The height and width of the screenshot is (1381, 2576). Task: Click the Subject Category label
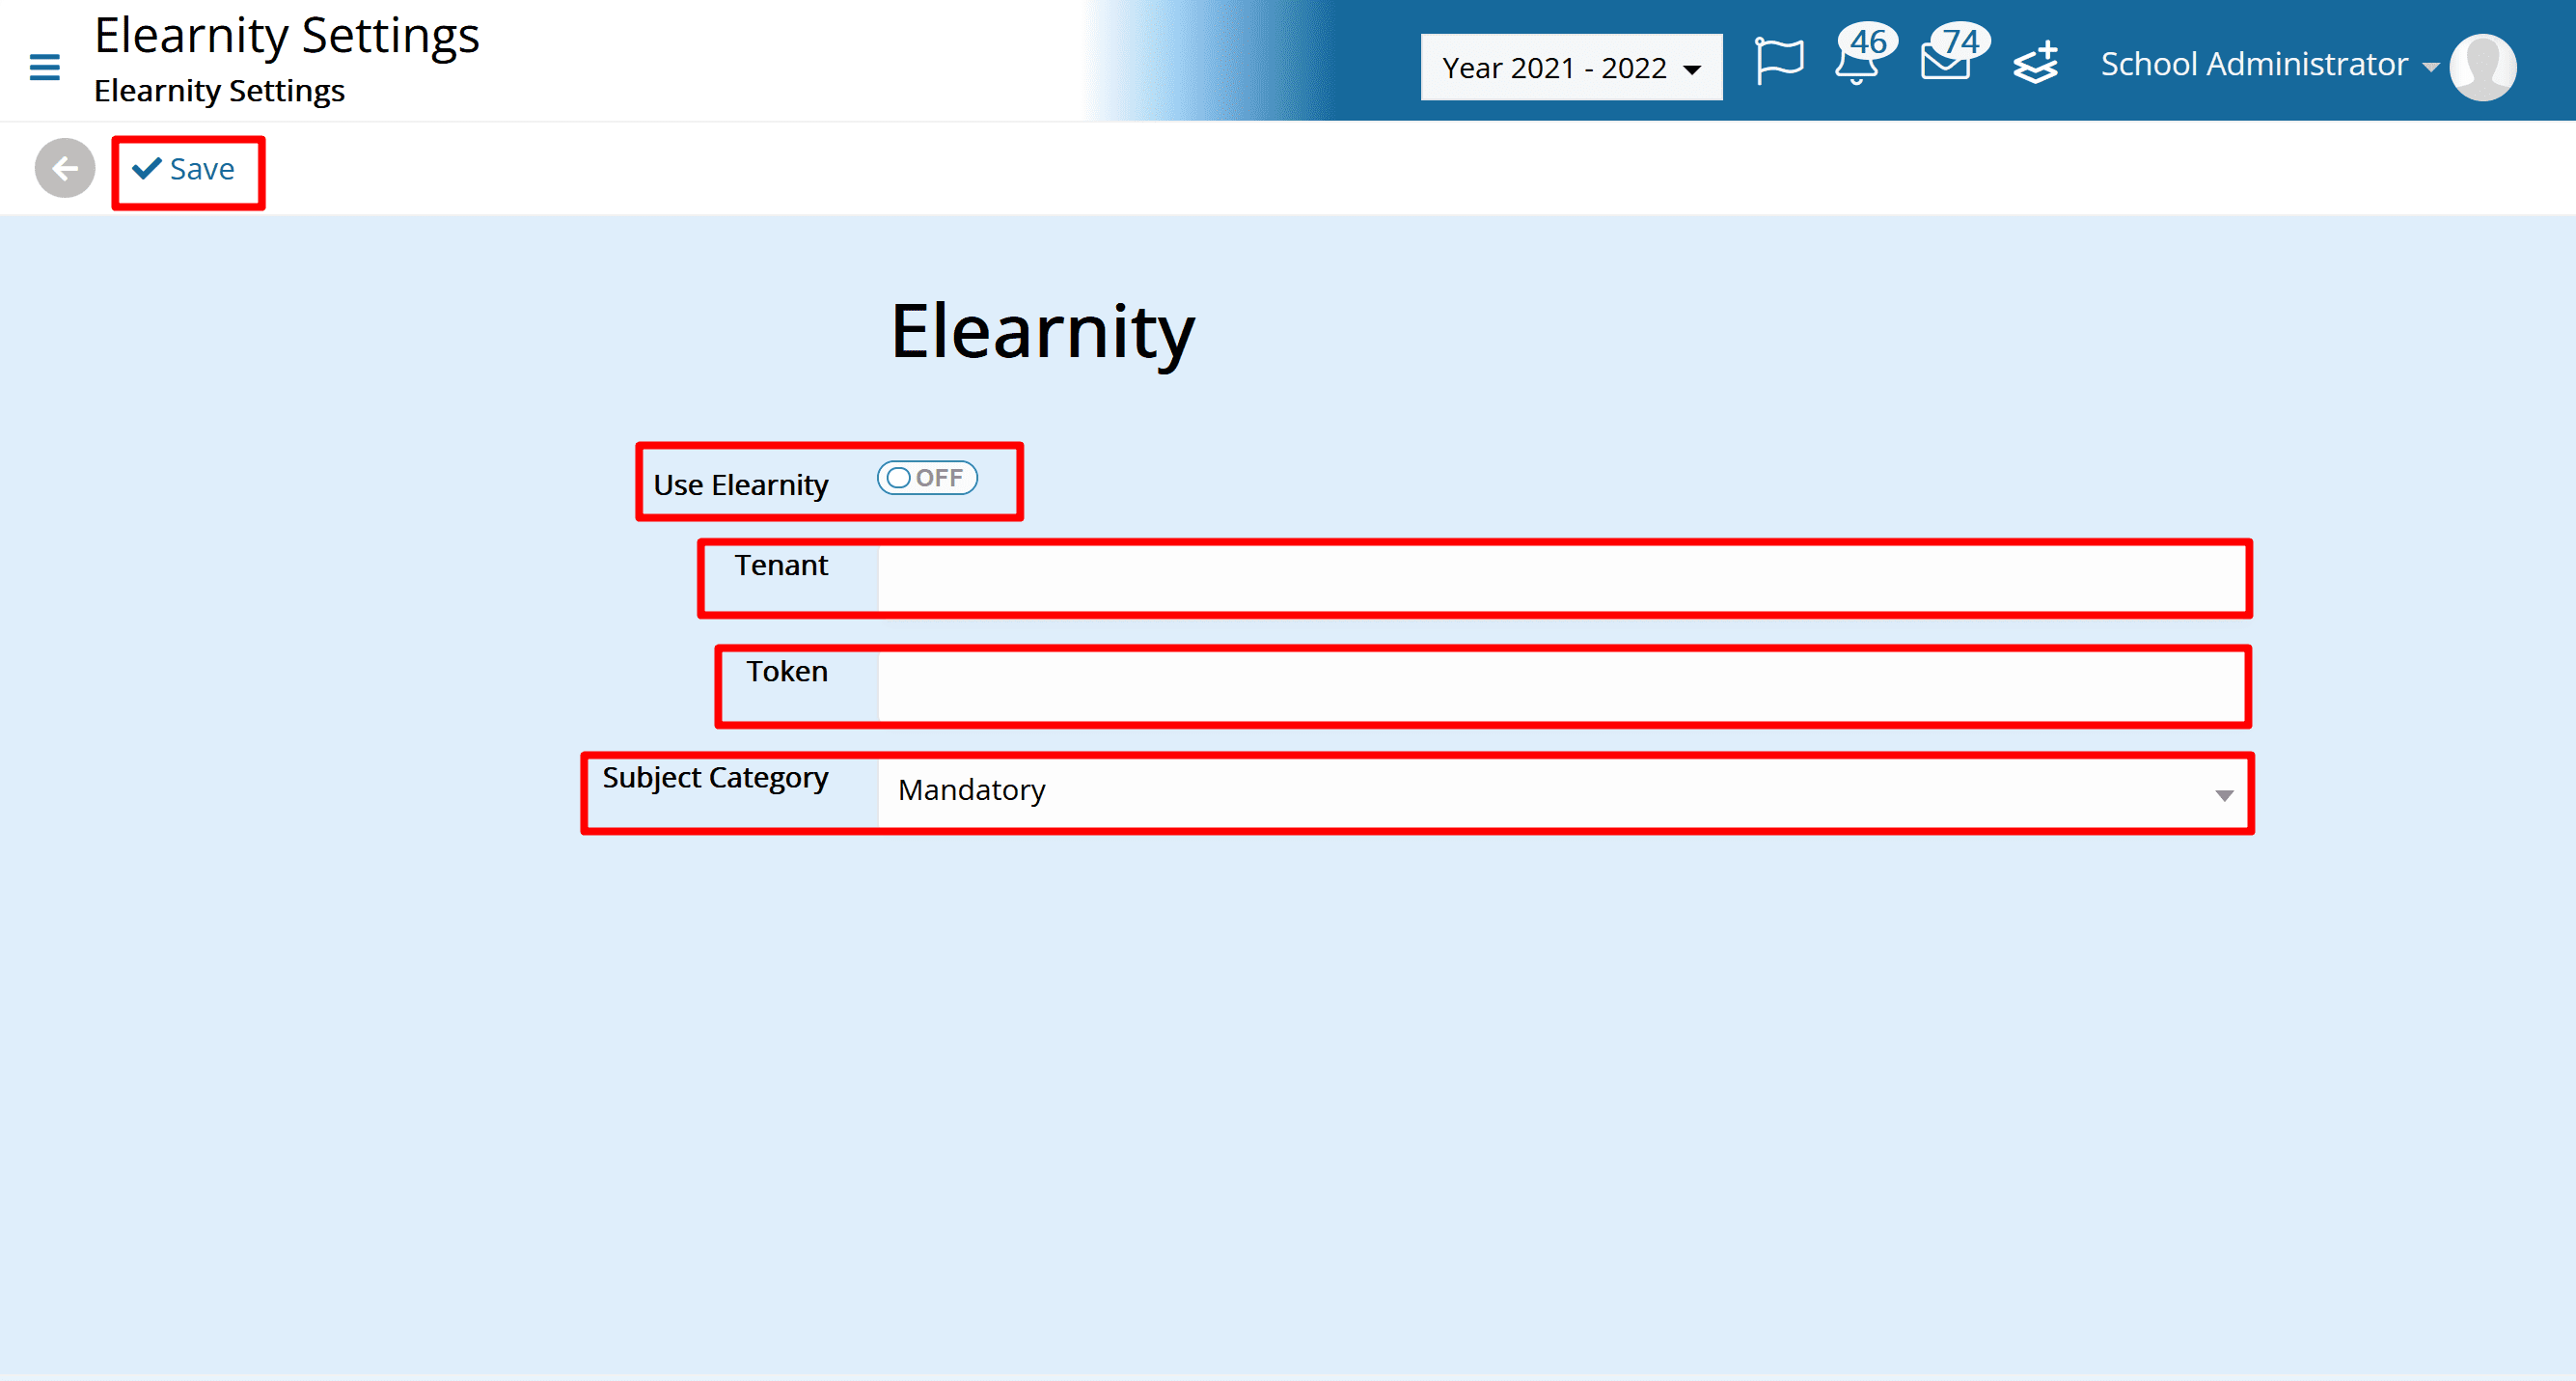715,778
